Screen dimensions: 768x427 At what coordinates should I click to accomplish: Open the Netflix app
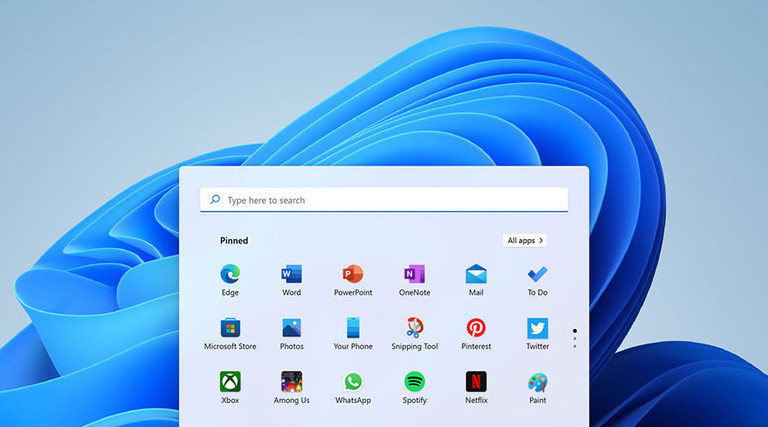[x=476, y=387]
